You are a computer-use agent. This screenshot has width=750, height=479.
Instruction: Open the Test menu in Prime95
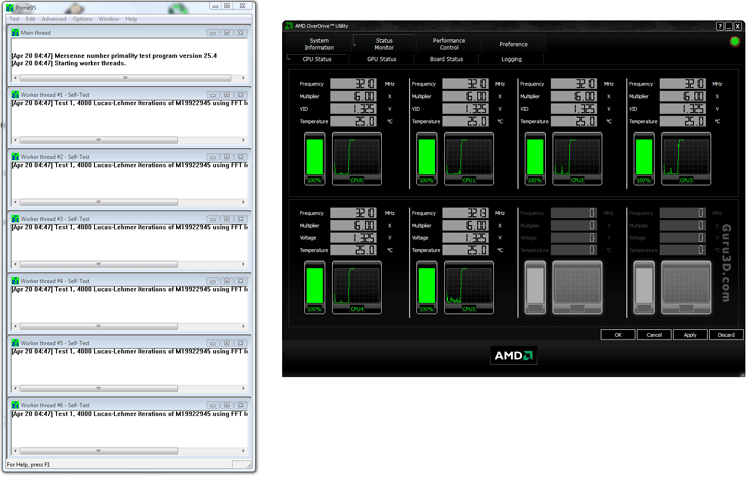pyautogui.click(x=14, y=19)
